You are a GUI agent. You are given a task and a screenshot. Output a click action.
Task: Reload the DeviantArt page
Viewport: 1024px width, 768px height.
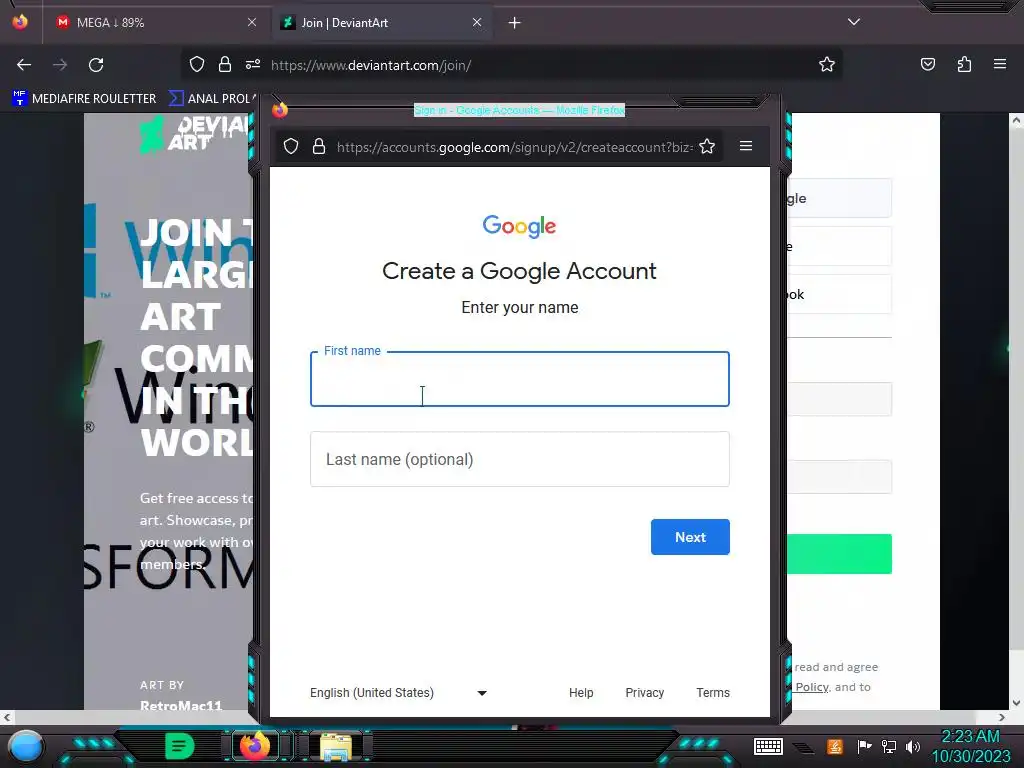(x=96, y=65)
